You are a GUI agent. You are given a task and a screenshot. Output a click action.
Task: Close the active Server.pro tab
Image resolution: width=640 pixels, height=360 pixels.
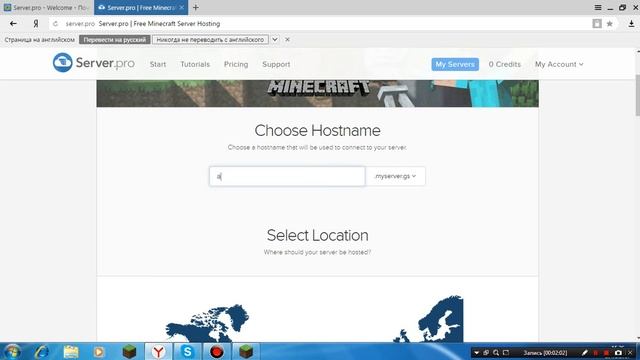pos(182,7)
